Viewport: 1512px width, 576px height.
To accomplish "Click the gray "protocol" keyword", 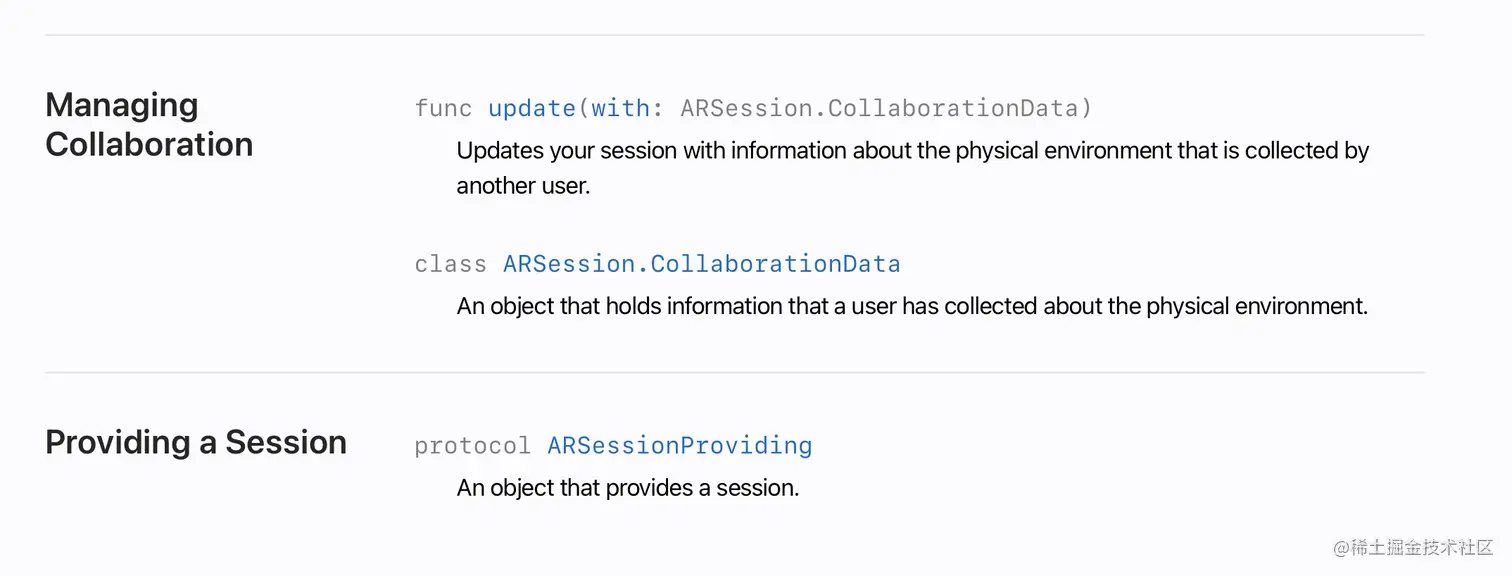I will coord(472,445).
